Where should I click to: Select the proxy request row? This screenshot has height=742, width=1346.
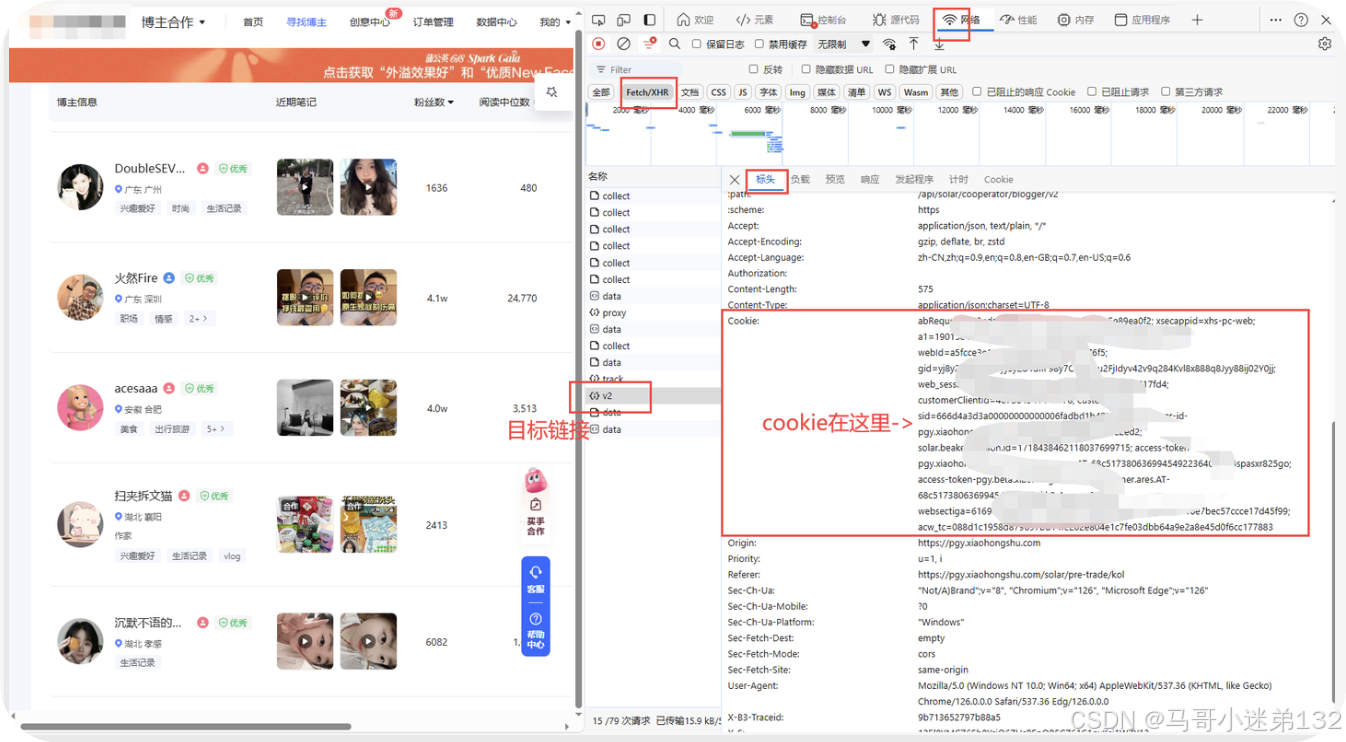[653, 313]
